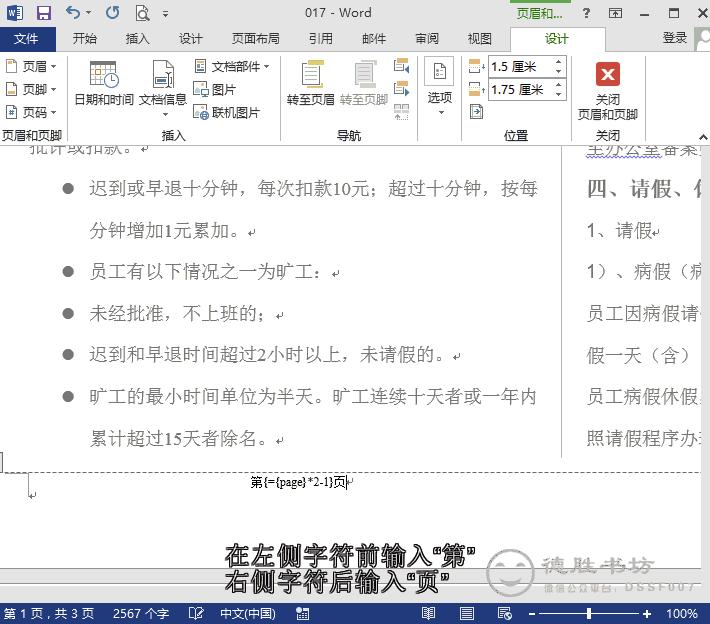The width and height of the screenshot is (710, 624).
Task: Jump to previous section icon in 导航
Action: click(402, 66)
